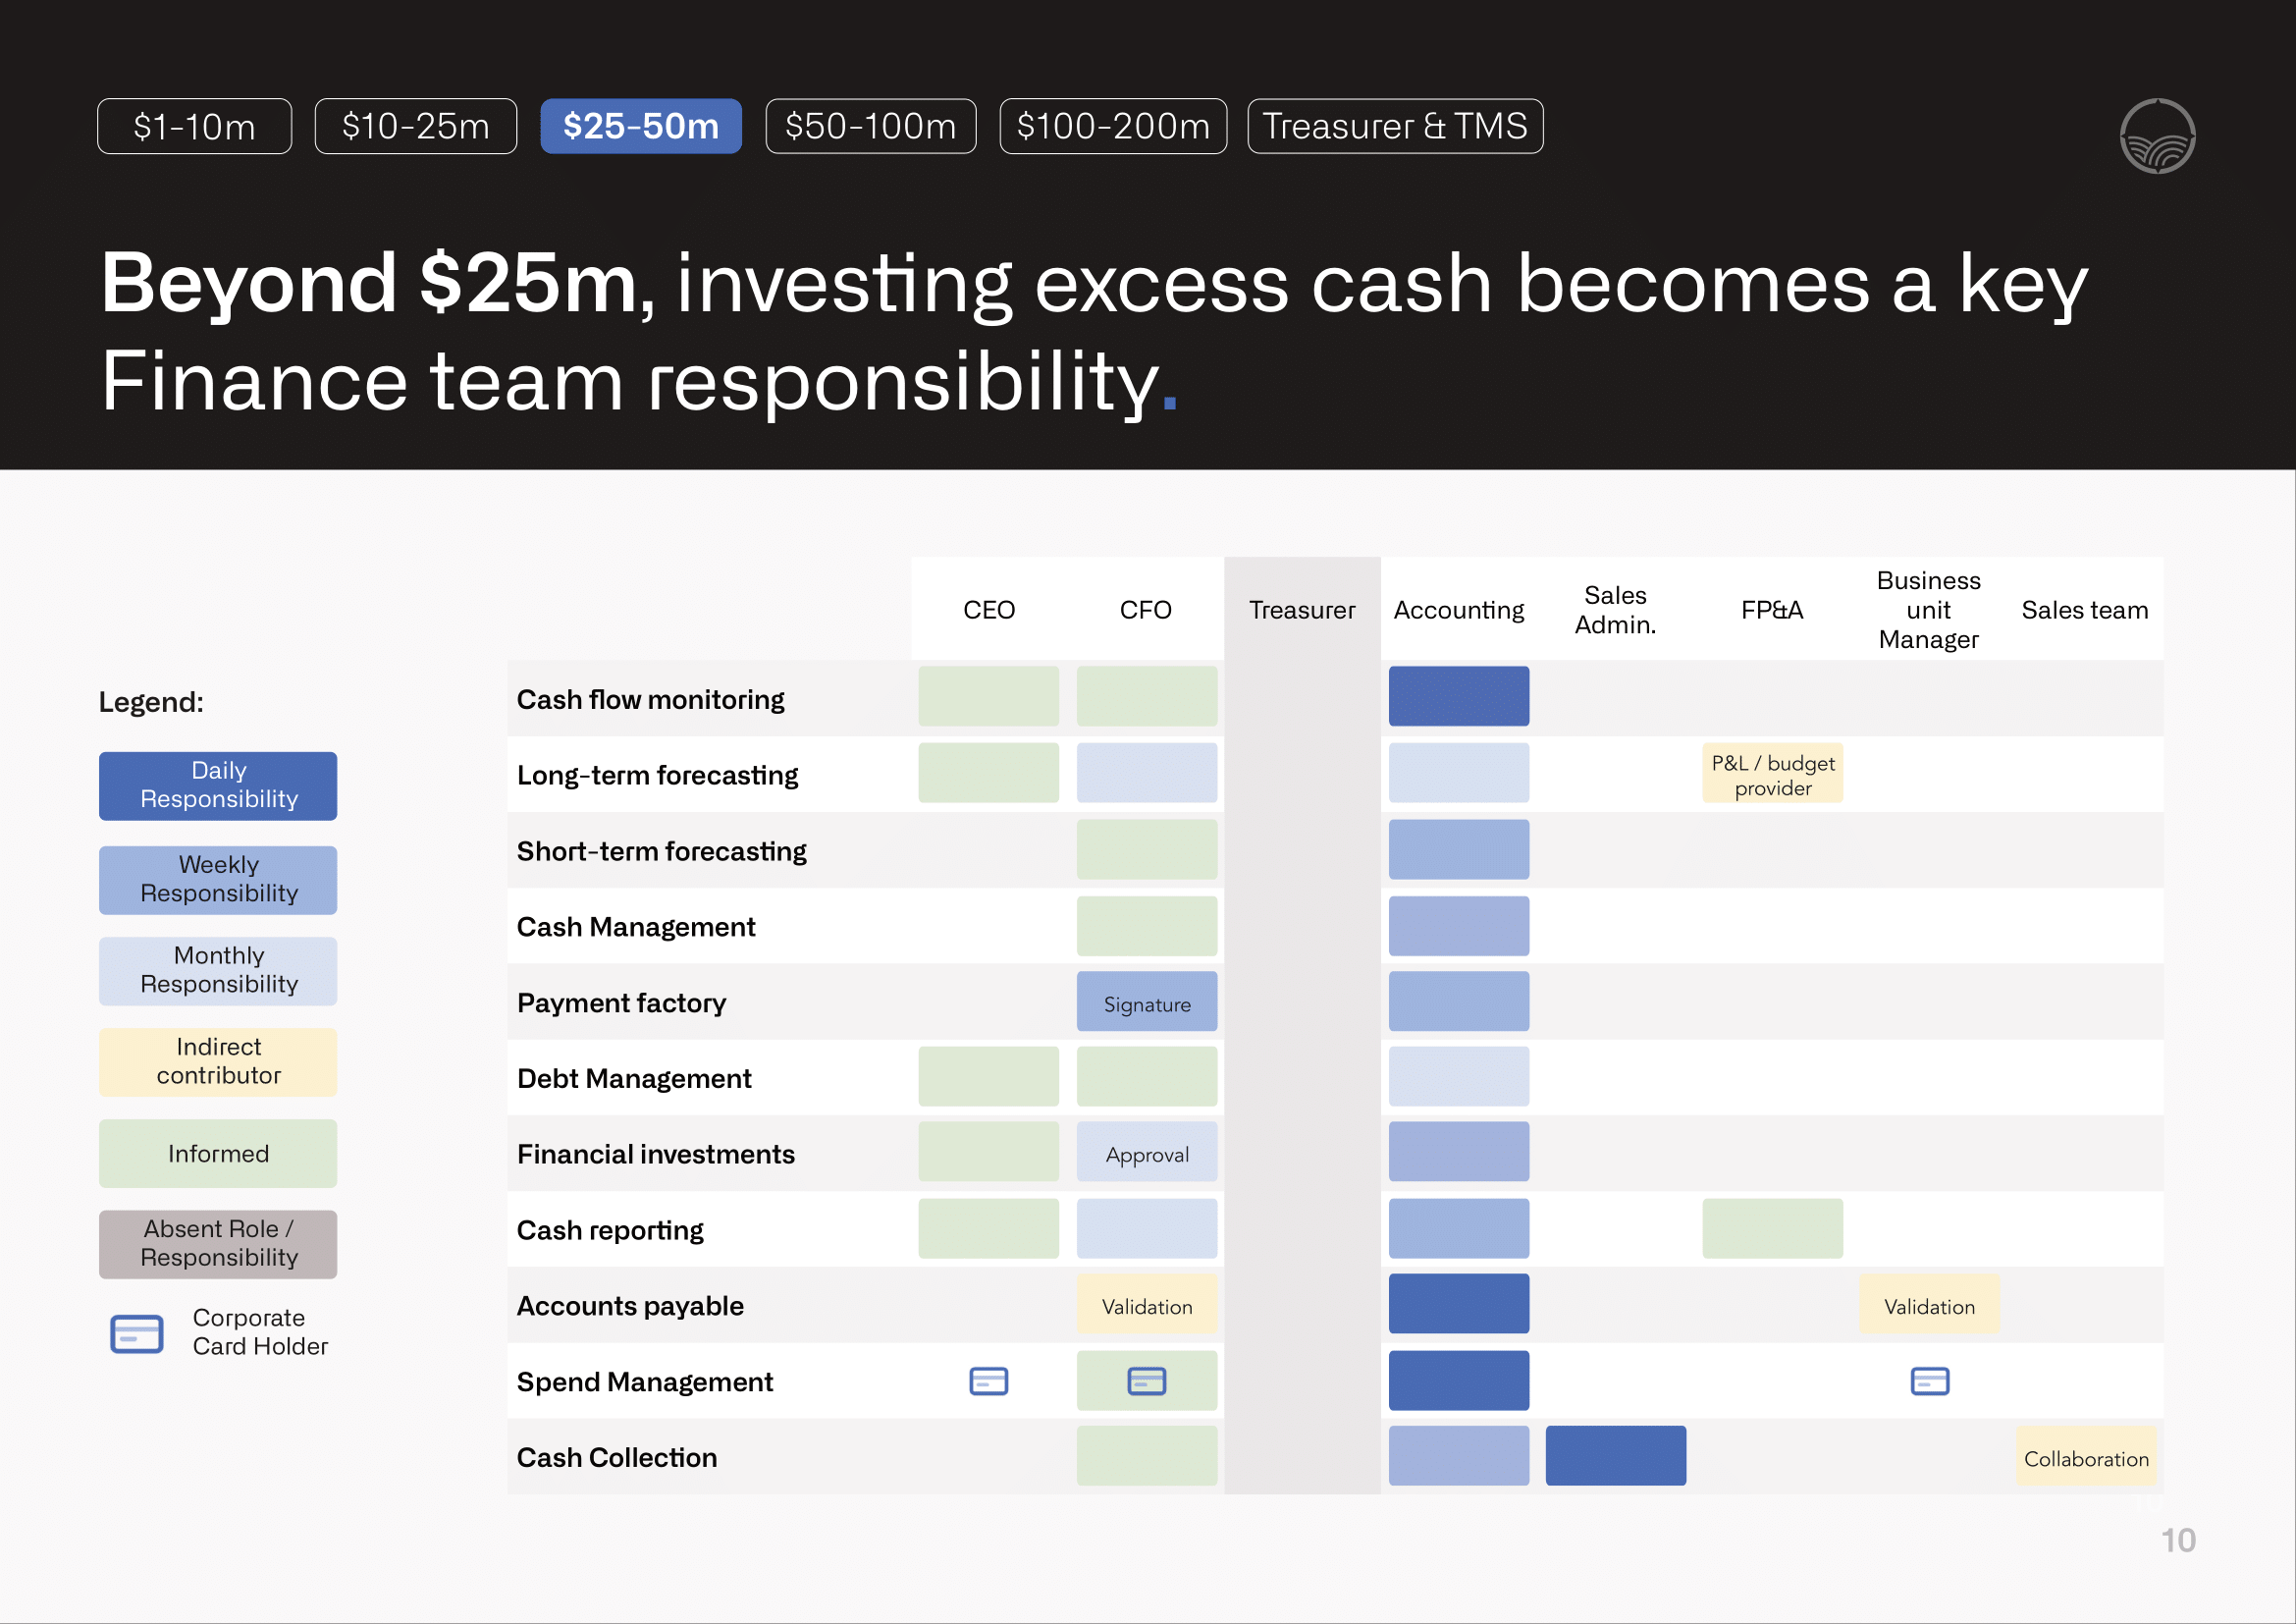This screenshot has width=2296, height=1624.
Task: Click the Approval badge for Financial investments
Action: [x=1146, y=1154]
